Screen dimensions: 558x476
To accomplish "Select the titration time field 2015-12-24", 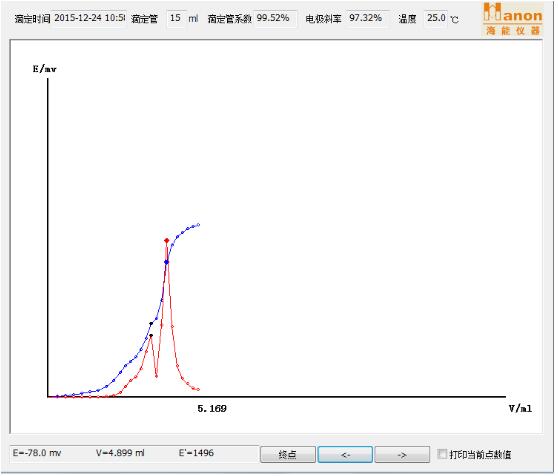I will pyautogui.click(x=89, y=18).
